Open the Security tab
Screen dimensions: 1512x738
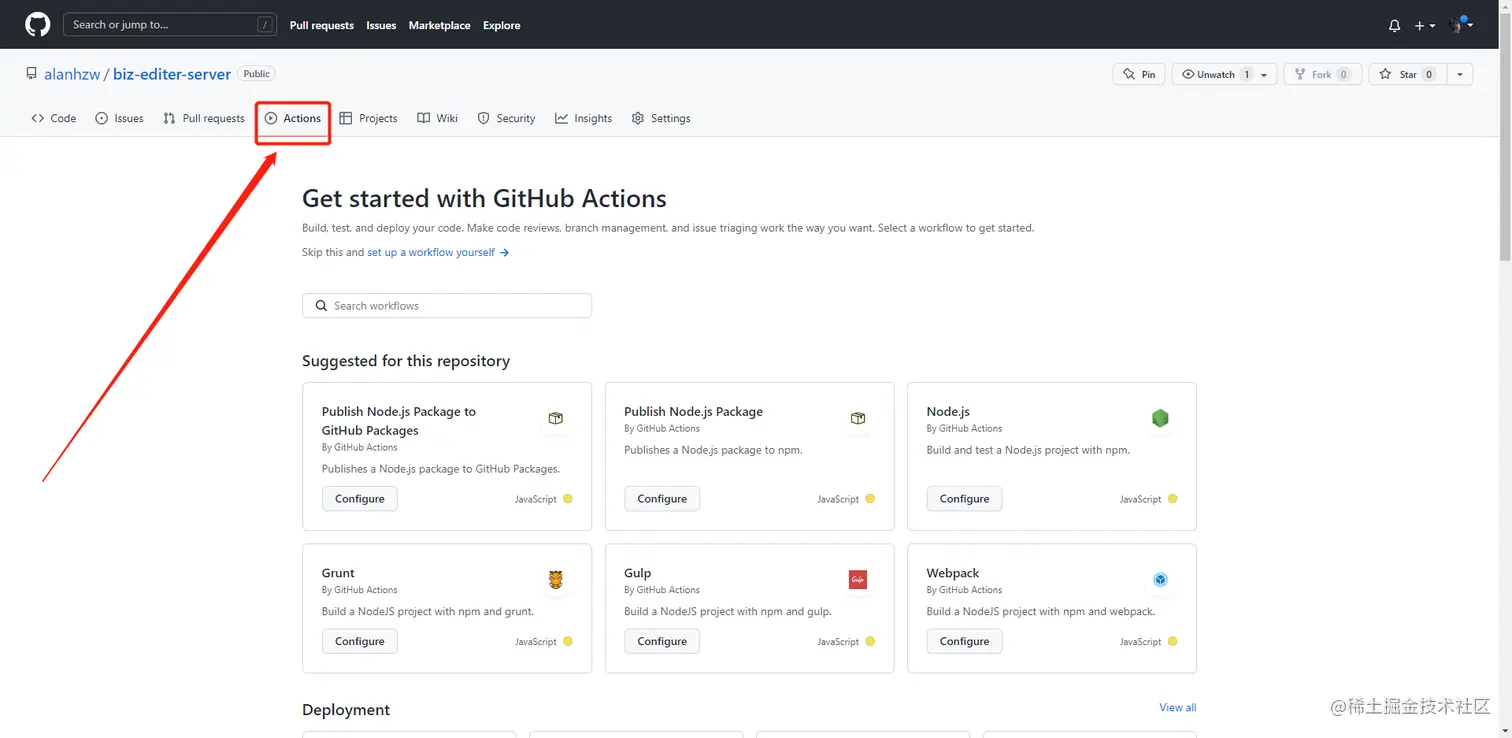coord(506,118)
